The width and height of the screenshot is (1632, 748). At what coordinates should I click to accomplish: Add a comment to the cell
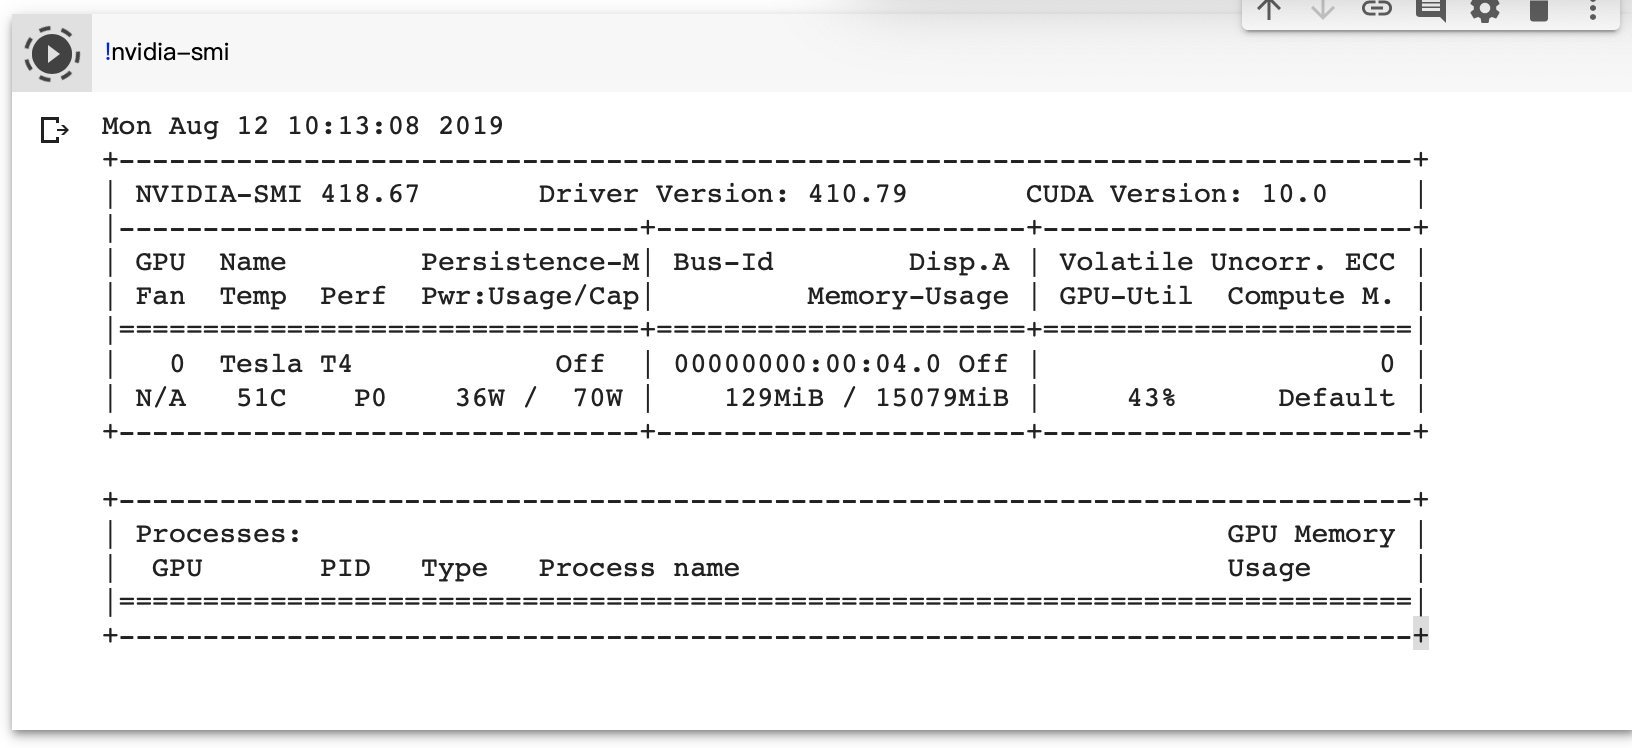pyautogui.click(x=1430, y=12)
